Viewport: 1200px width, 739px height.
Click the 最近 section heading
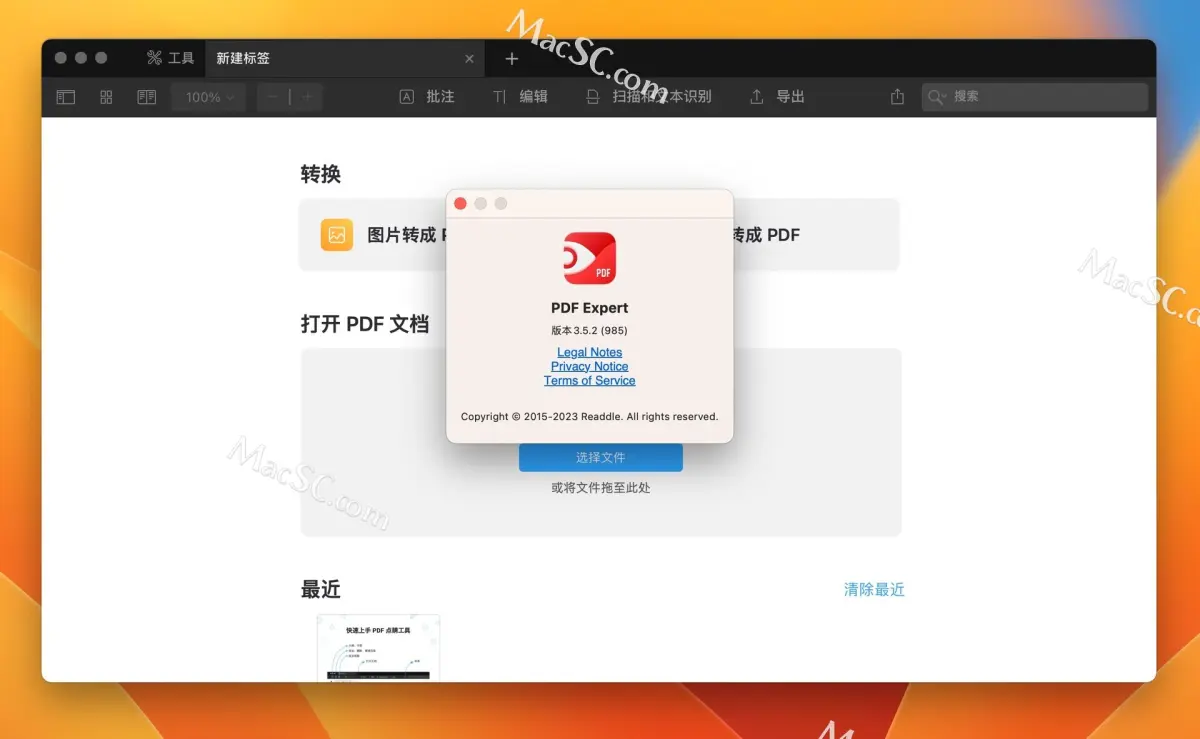pyautogui.click(x=321, y=589)
